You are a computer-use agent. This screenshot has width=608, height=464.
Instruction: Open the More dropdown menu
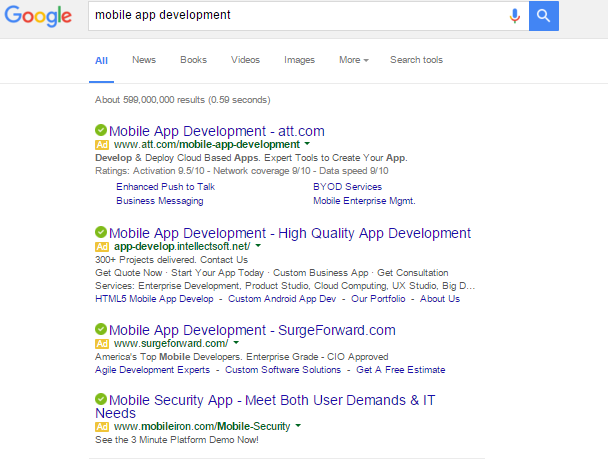pos(353,60)
